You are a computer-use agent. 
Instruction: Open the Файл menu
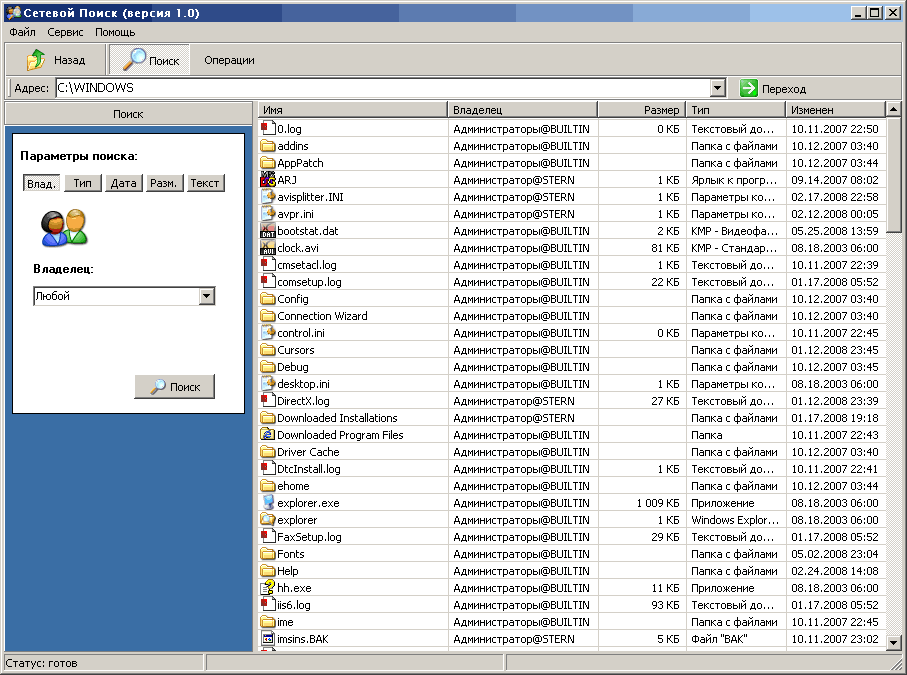point(22,32)
